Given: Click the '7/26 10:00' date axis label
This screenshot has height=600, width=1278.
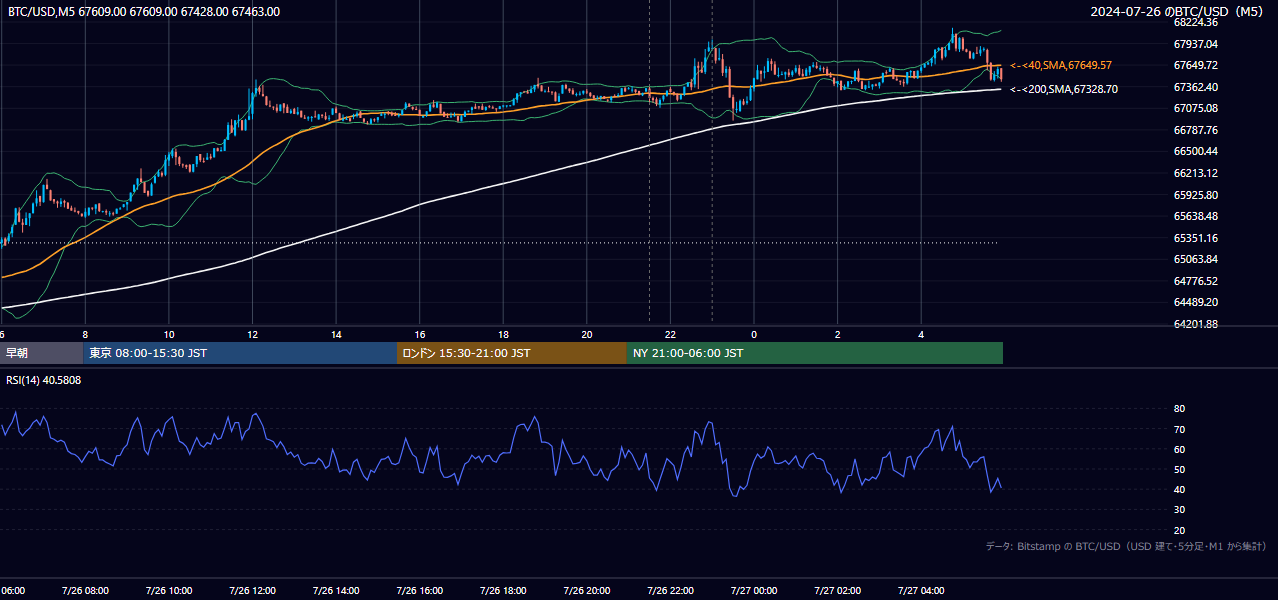Looking at the screenshot, I should 169,591.
